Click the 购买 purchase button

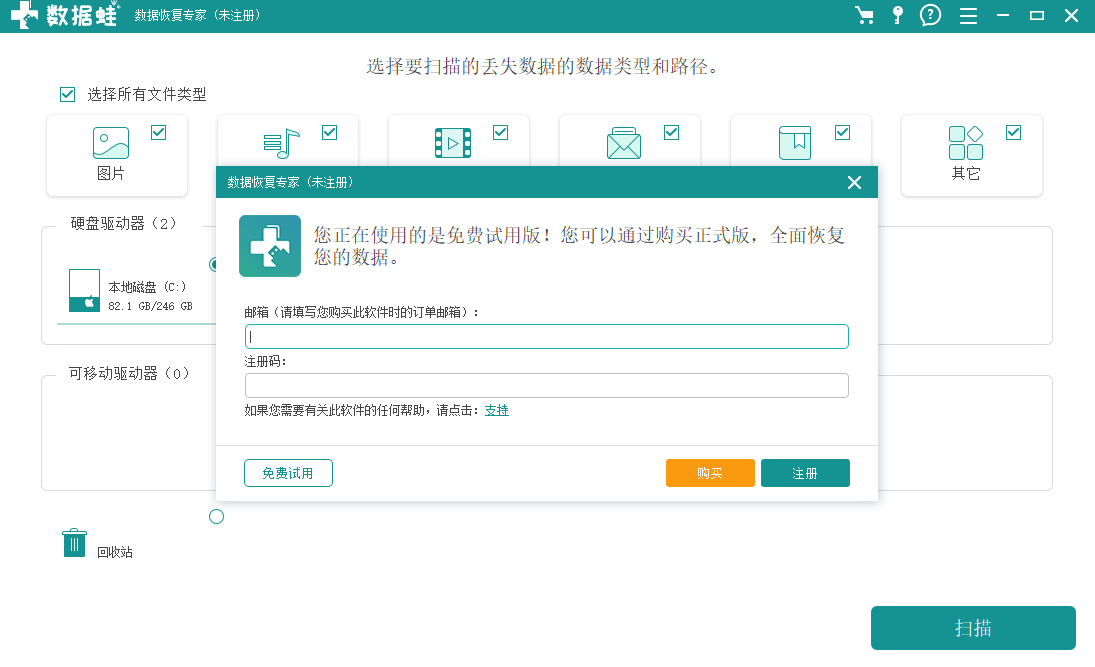click(710, 472)
